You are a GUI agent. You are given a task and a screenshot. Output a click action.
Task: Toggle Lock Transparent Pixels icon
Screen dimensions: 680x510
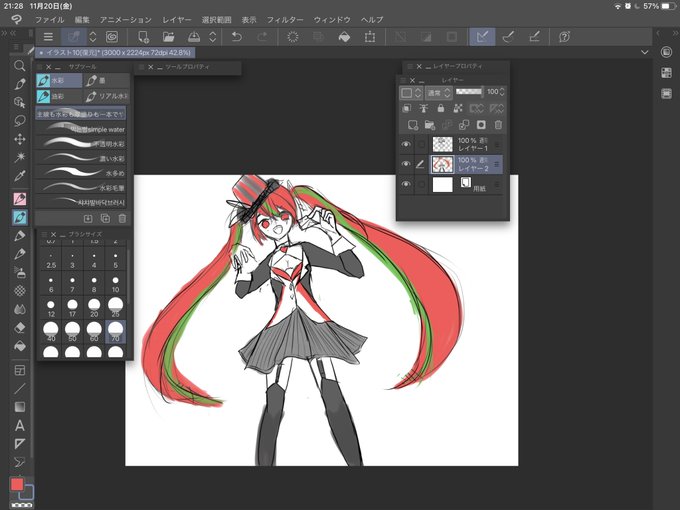(458, 108)
